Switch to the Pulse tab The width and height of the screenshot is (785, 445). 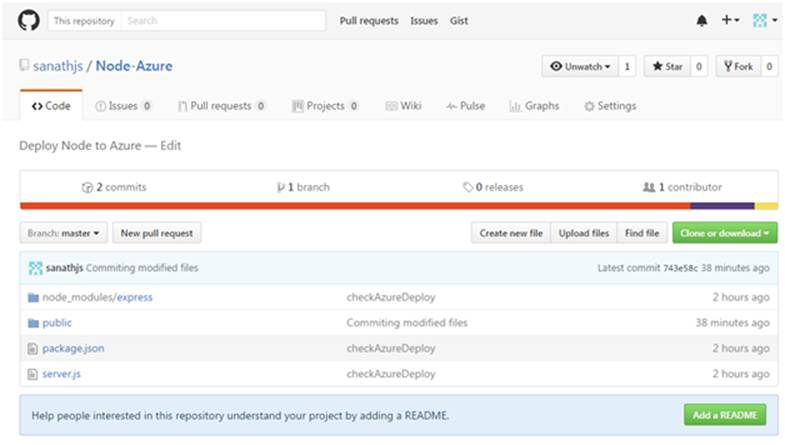pos(466,106)
